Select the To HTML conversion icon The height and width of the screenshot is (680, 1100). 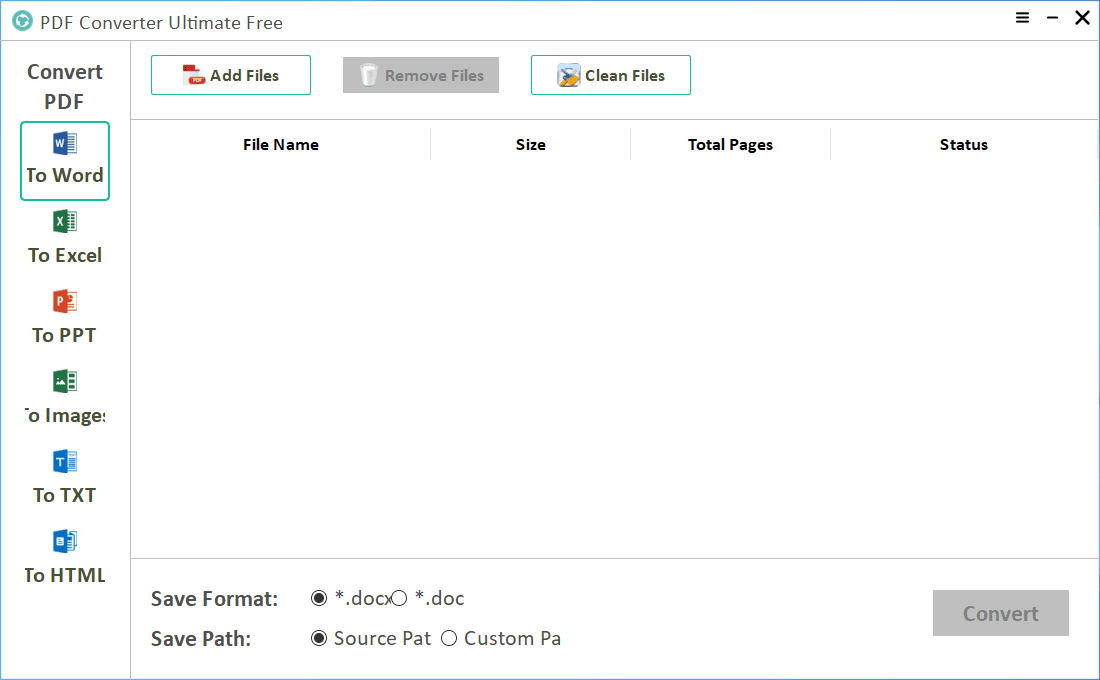(x=65, y=542)
